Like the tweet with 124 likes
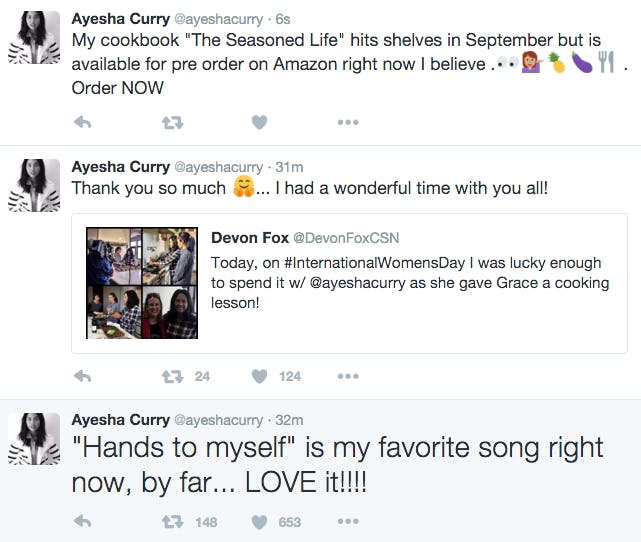The width and height of the screenshot is (641, 542). [x=259, y=377]
